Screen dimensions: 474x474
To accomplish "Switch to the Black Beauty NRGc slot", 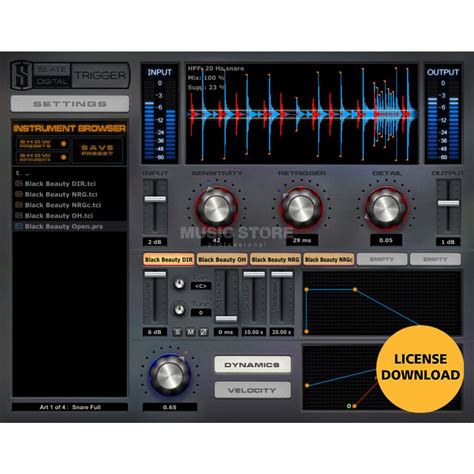I will (329, 259).
